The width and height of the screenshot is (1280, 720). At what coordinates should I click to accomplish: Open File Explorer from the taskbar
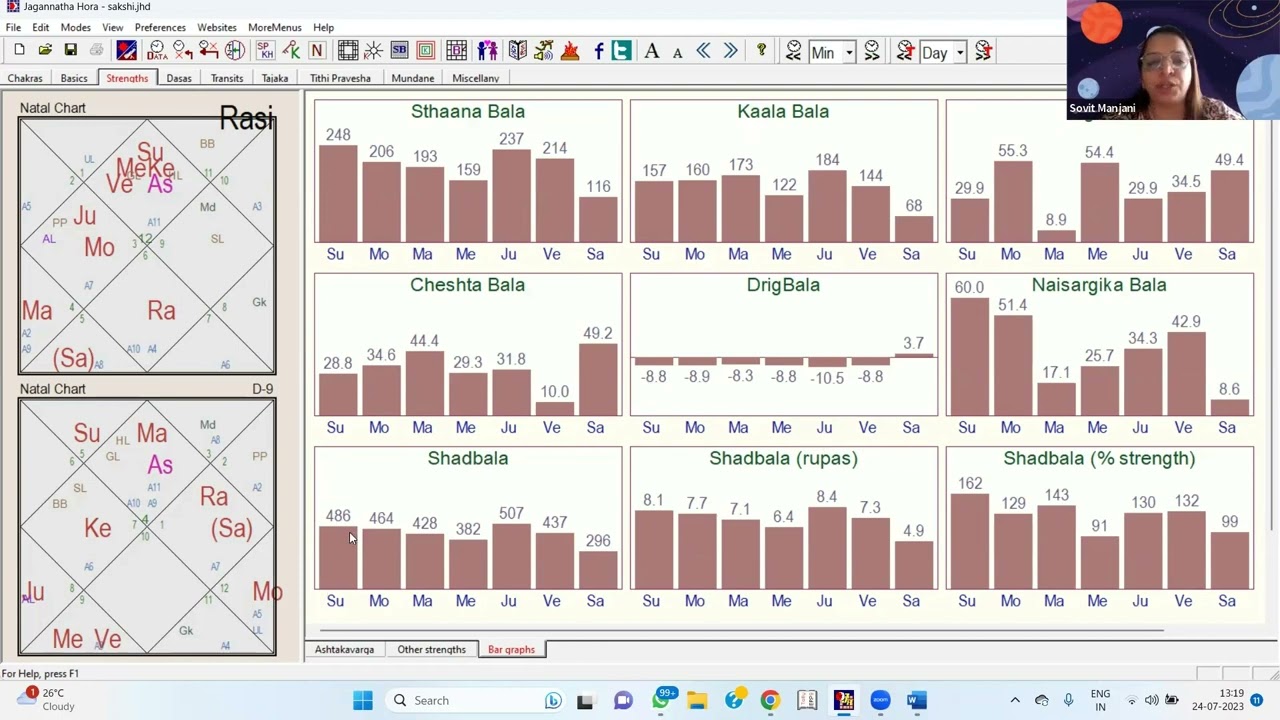pyautogui.click(x=697, y=700)
